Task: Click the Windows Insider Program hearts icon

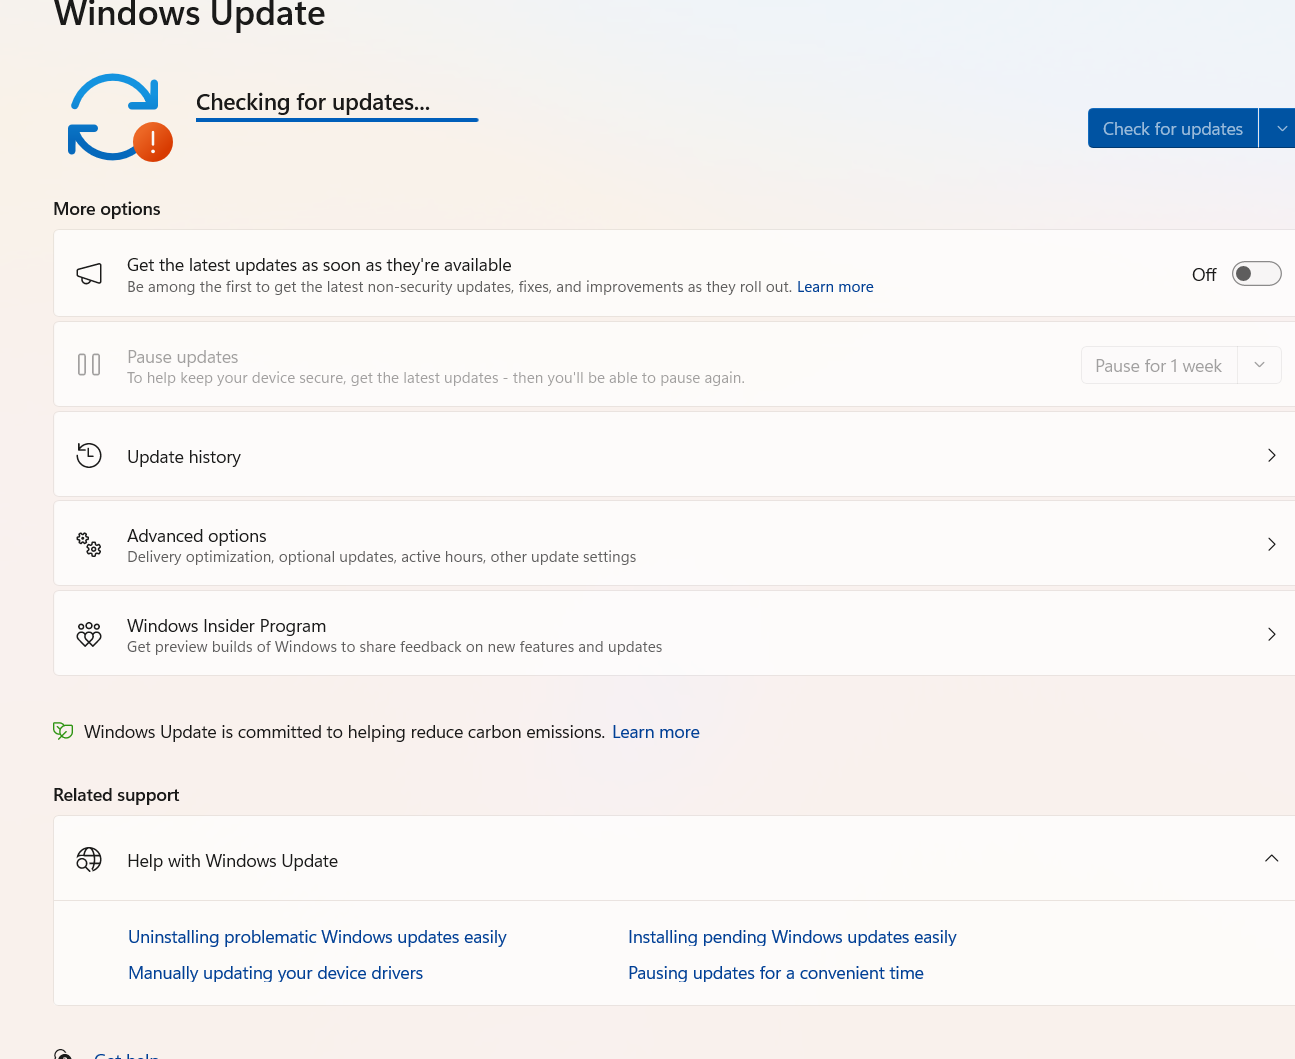Action: 89,634
